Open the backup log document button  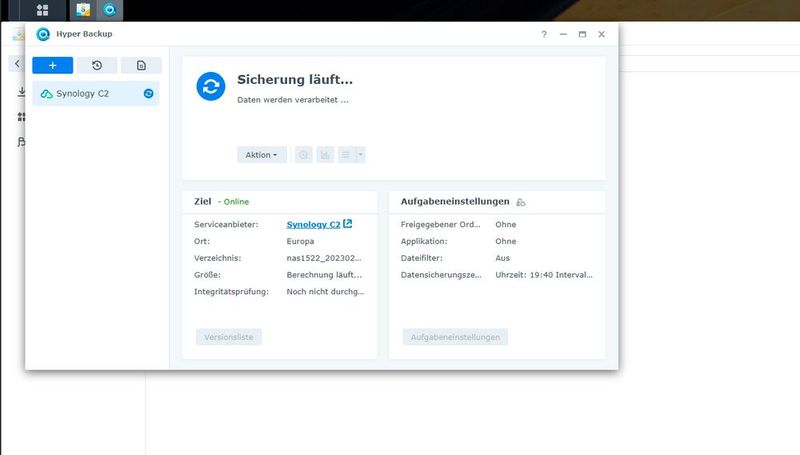141,65
